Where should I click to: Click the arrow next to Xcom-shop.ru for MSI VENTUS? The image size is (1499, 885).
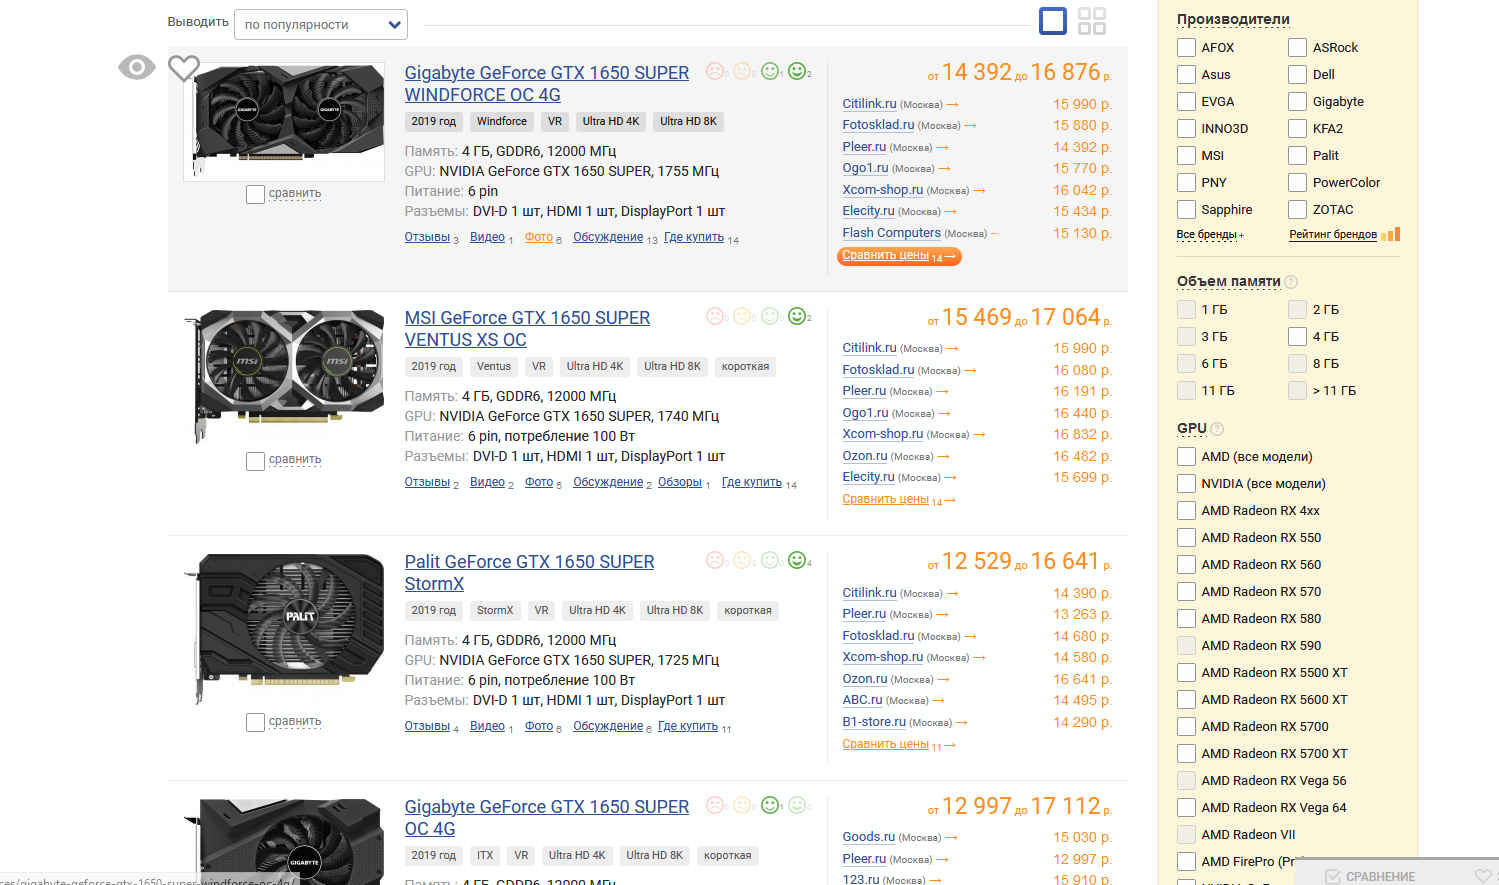[979, 434]
